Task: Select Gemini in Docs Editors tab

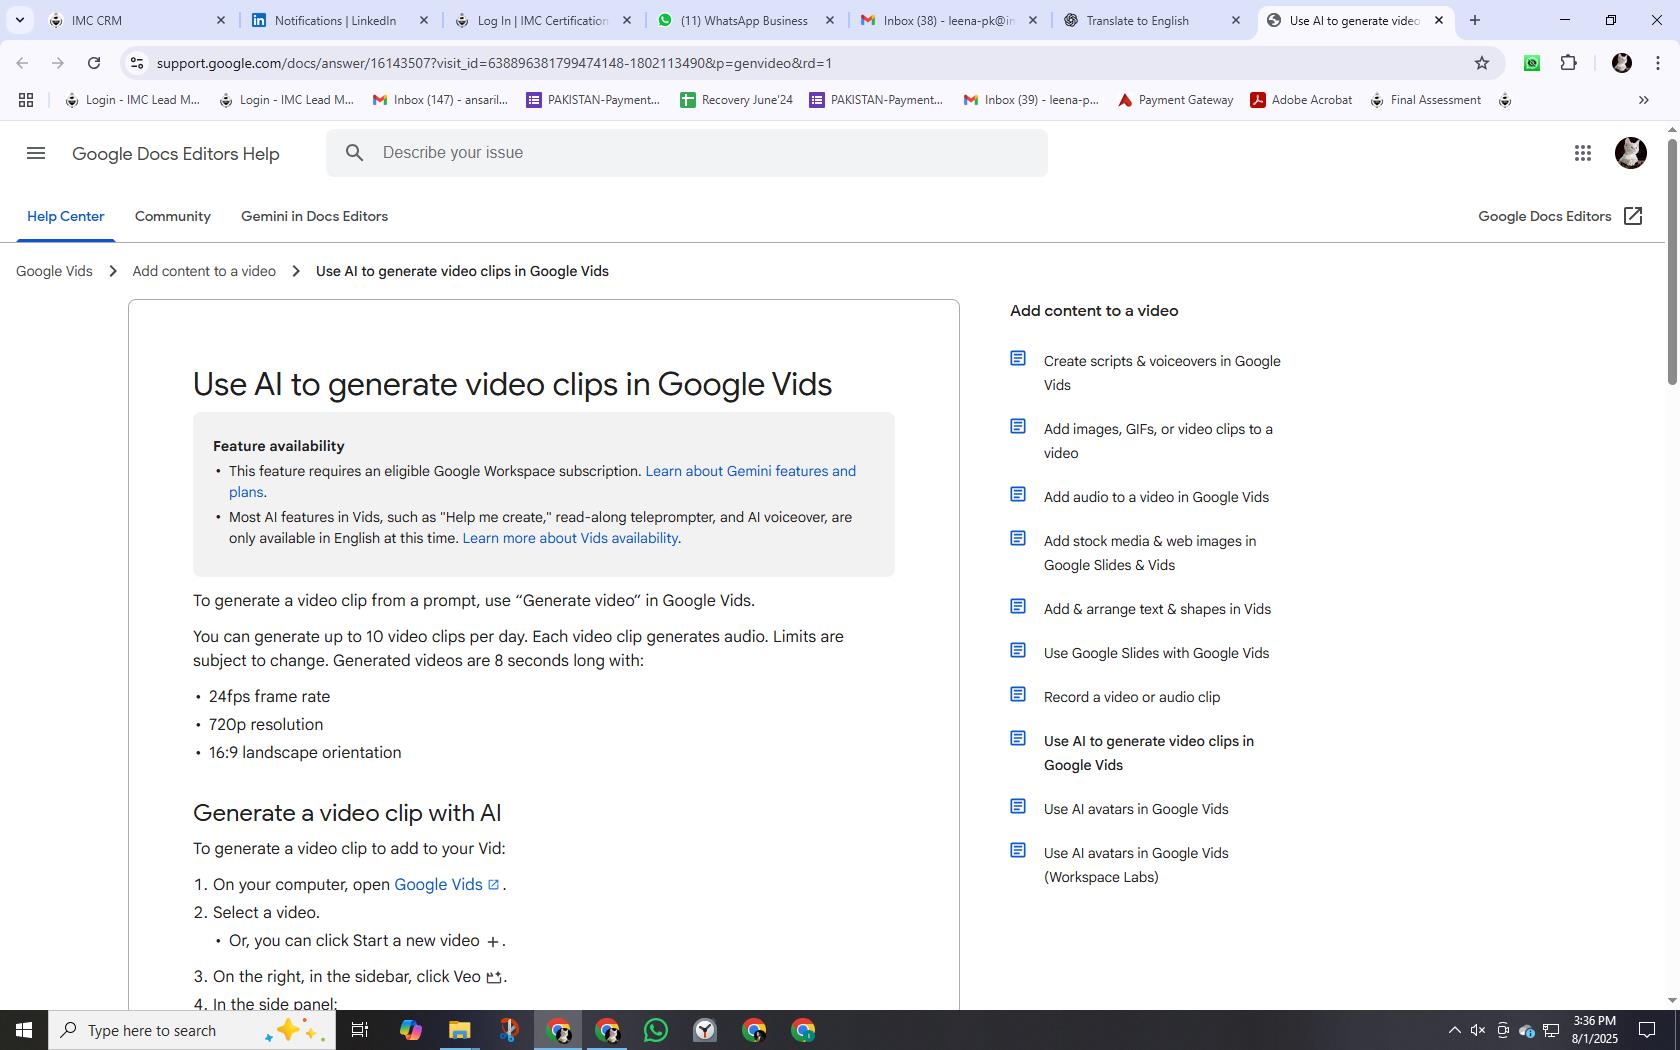Action: coord(314,216)
